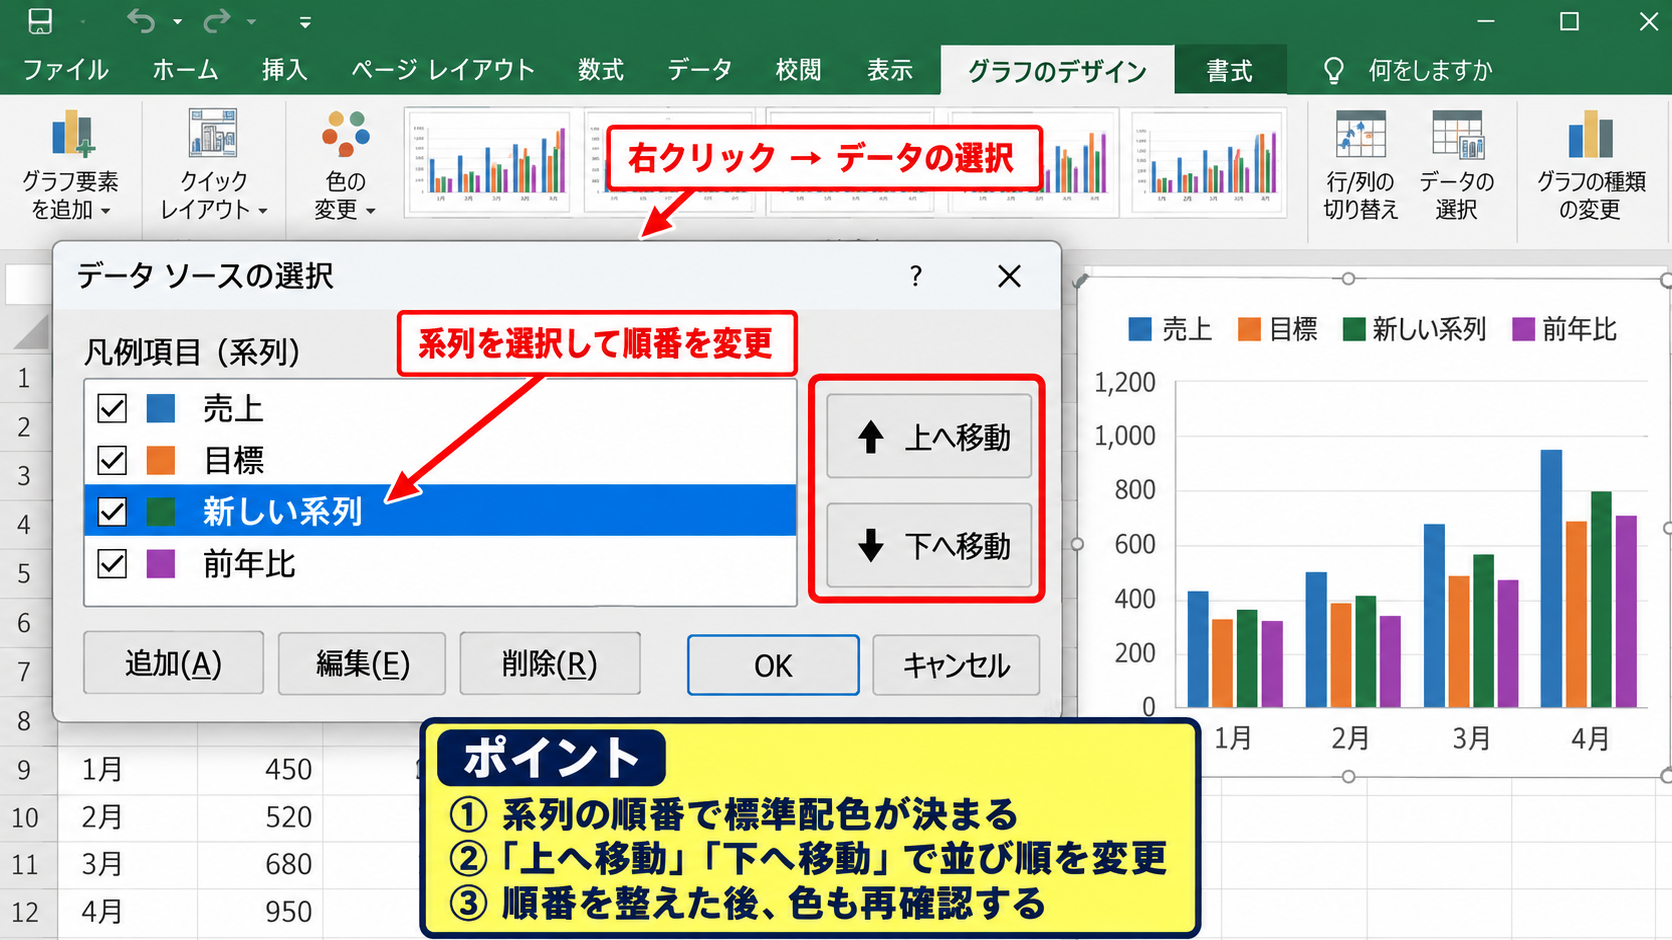
Task: Uncheck the 売上 series checkbox
Action: pos(112,408)
